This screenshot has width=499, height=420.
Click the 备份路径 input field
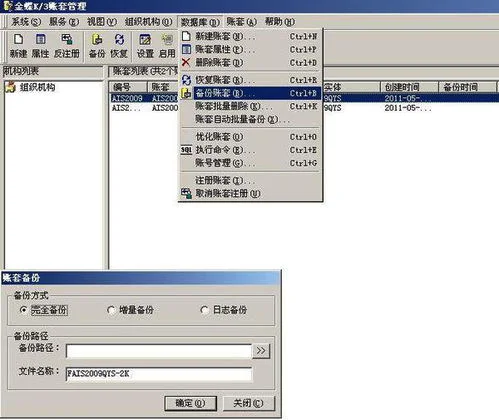point(159,351)
